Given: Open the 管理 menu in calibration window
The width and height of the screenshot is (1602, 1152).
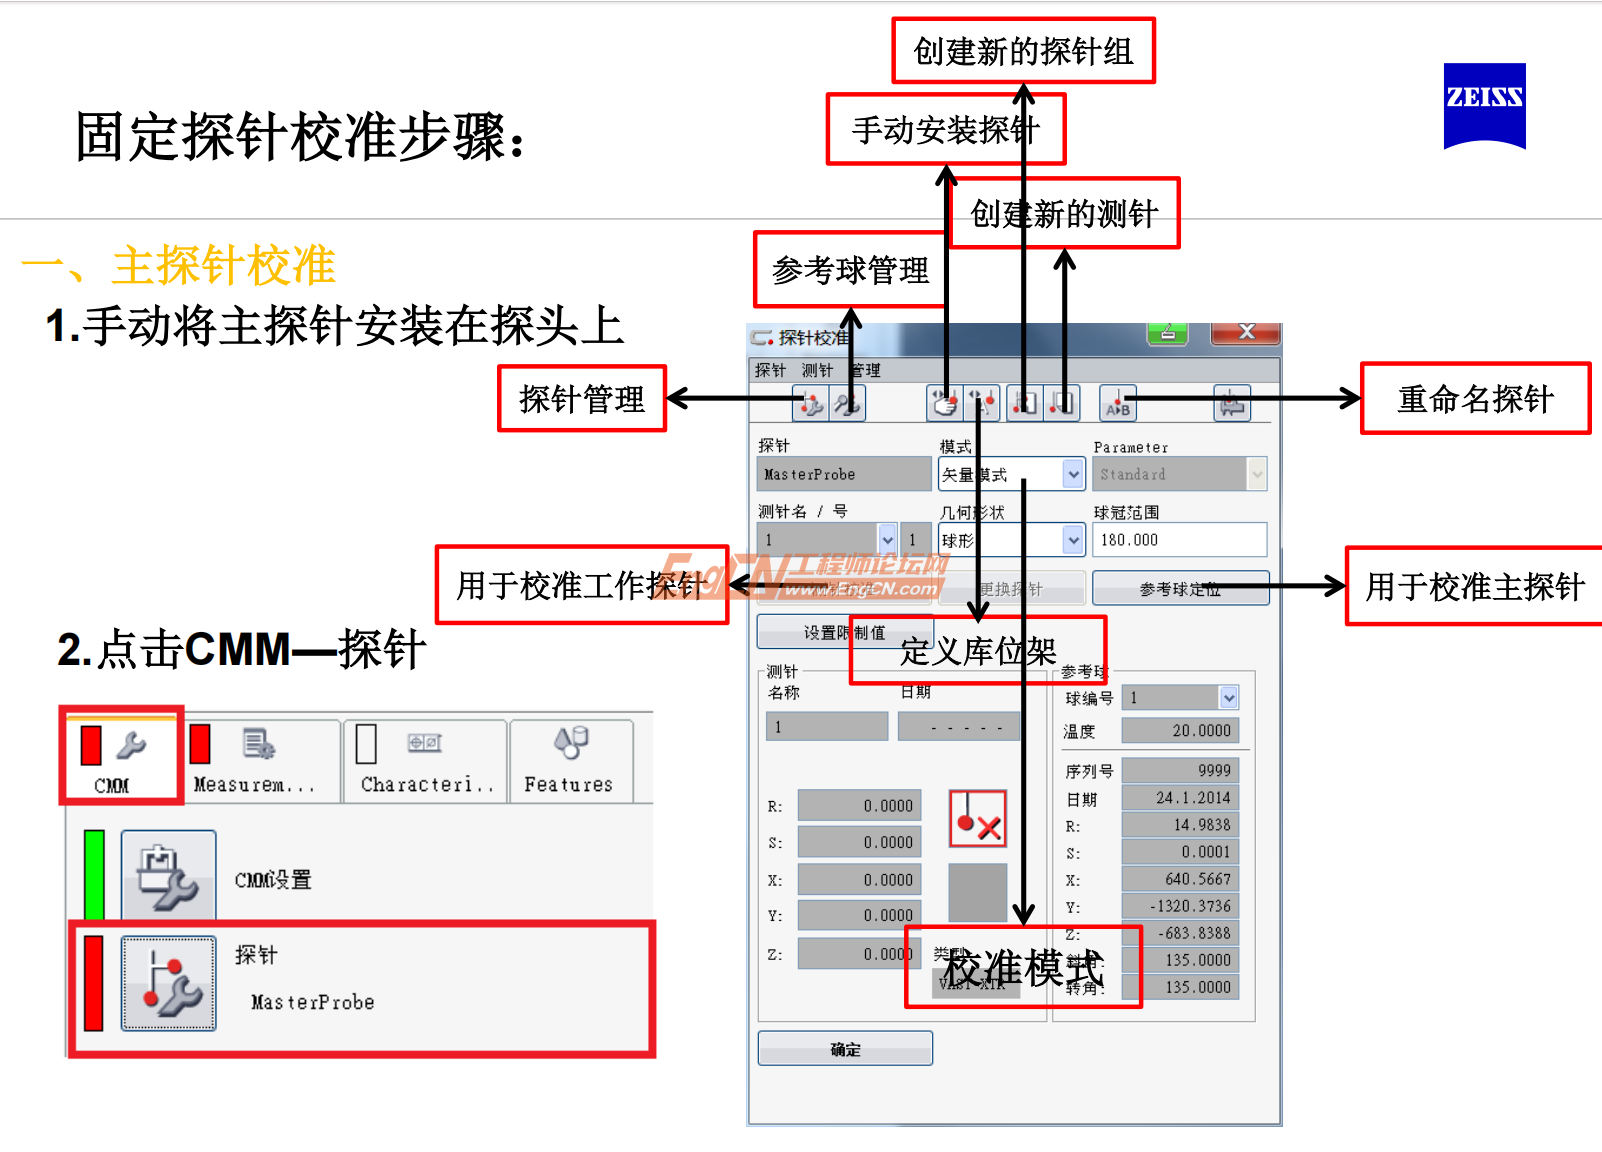Looking at the screenshot, I should point(865,370).
